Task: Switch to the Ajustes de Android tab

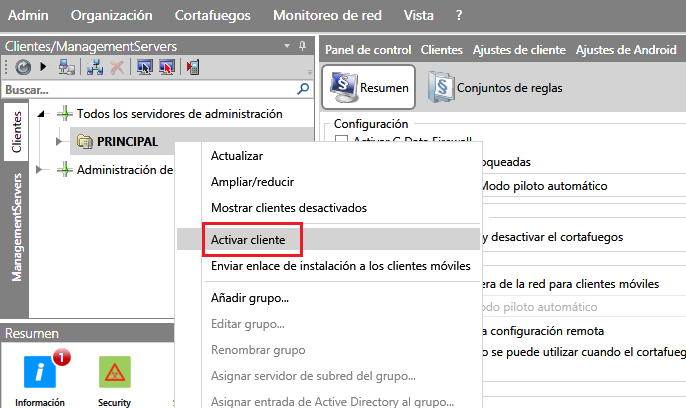Action: [x=626, y=49]
